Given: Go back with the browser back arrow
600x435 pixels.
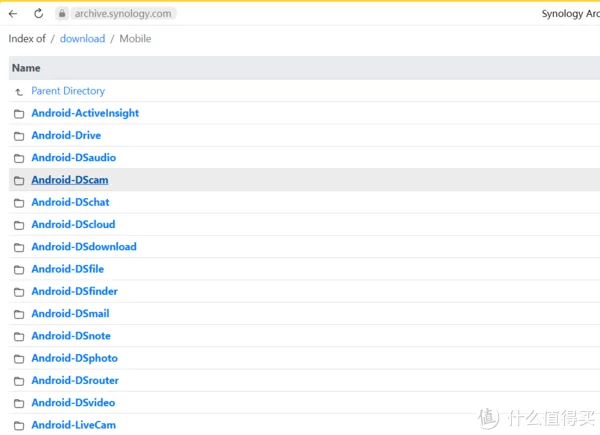Looking at the screenshot, I should click(x=13, y=14).
